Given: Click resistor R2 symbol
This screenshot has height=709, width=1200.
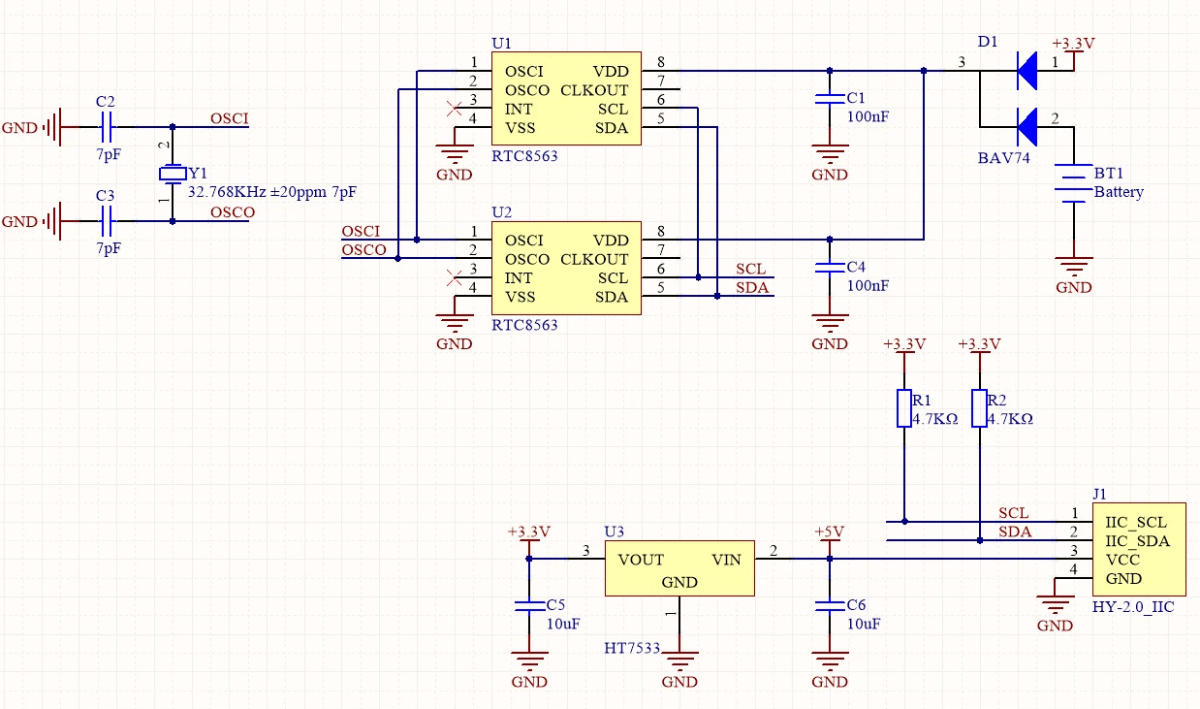Looking at the screenshot, I should (x=979, y=408).
